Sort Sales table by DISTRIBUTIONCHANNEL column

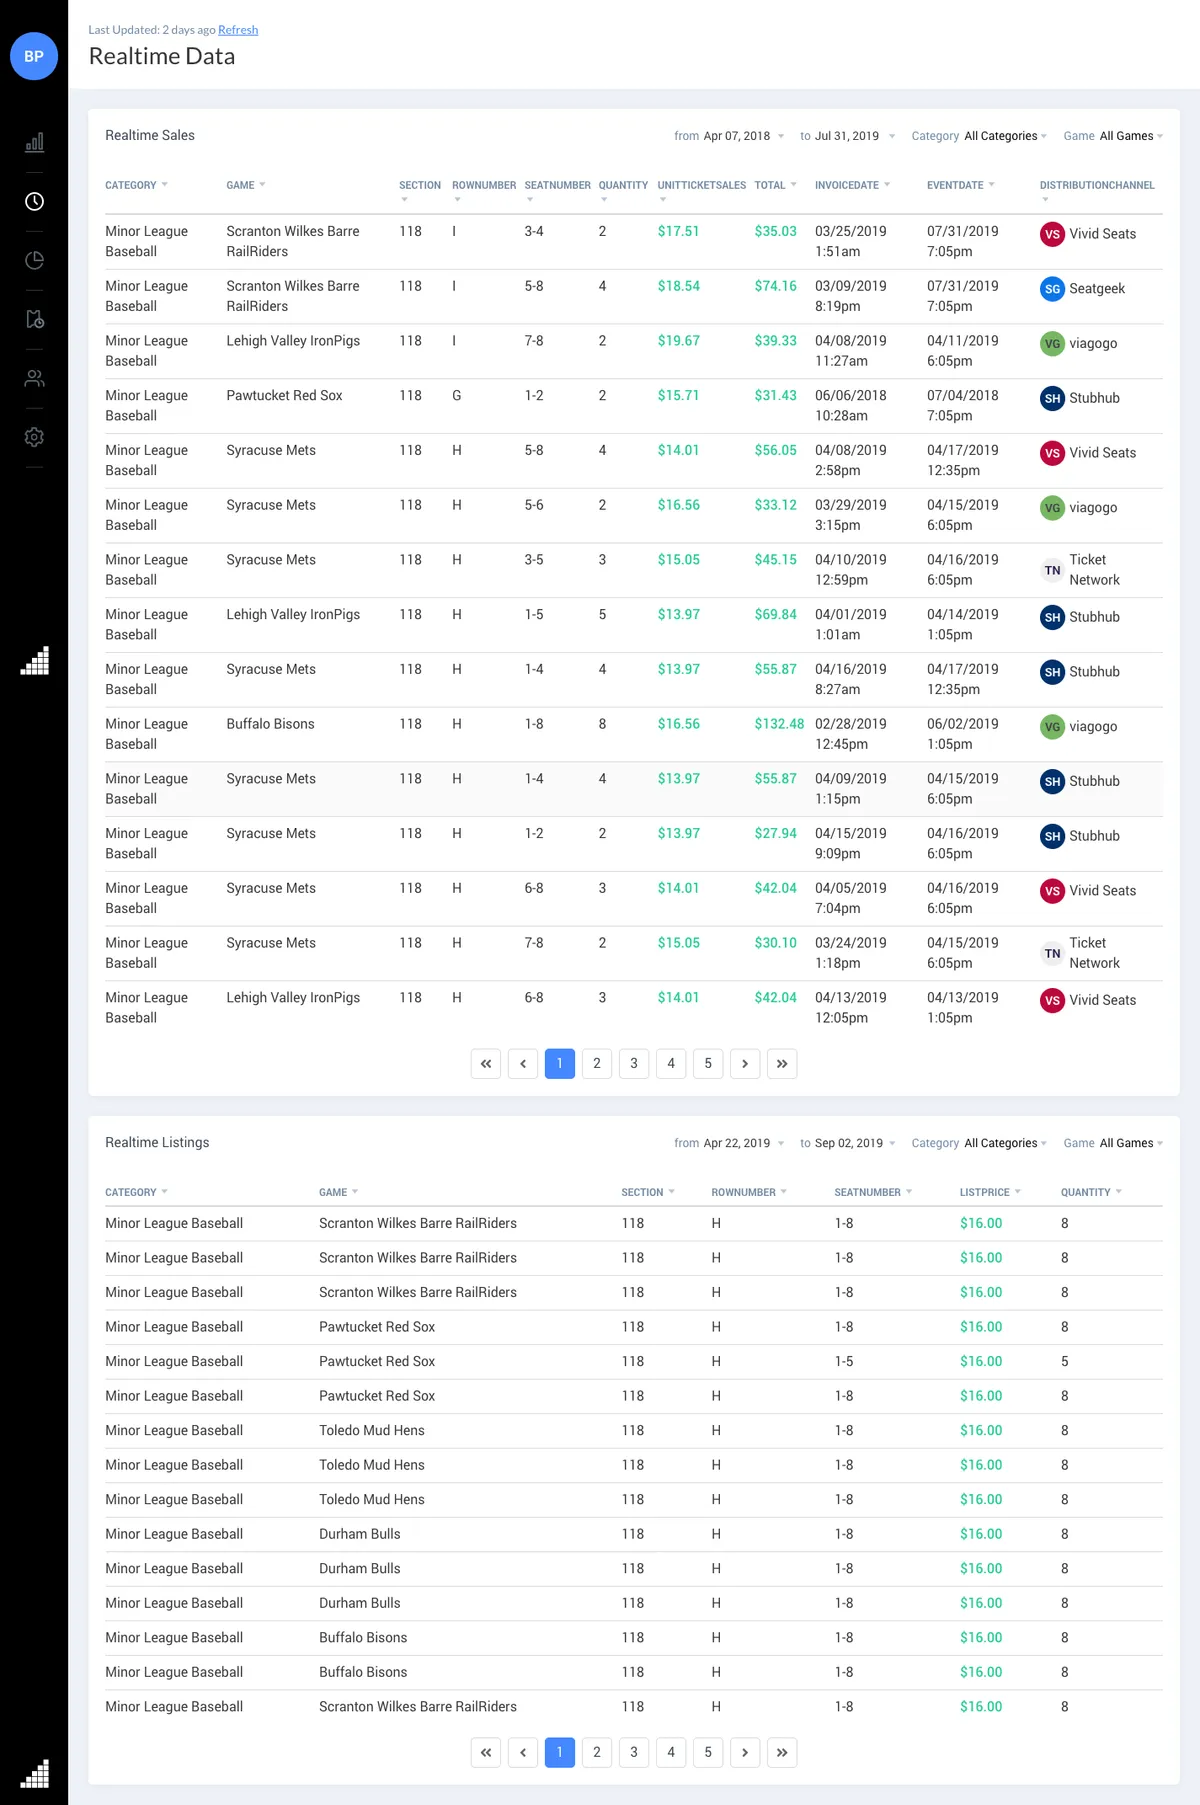(x=1097, y=190)
